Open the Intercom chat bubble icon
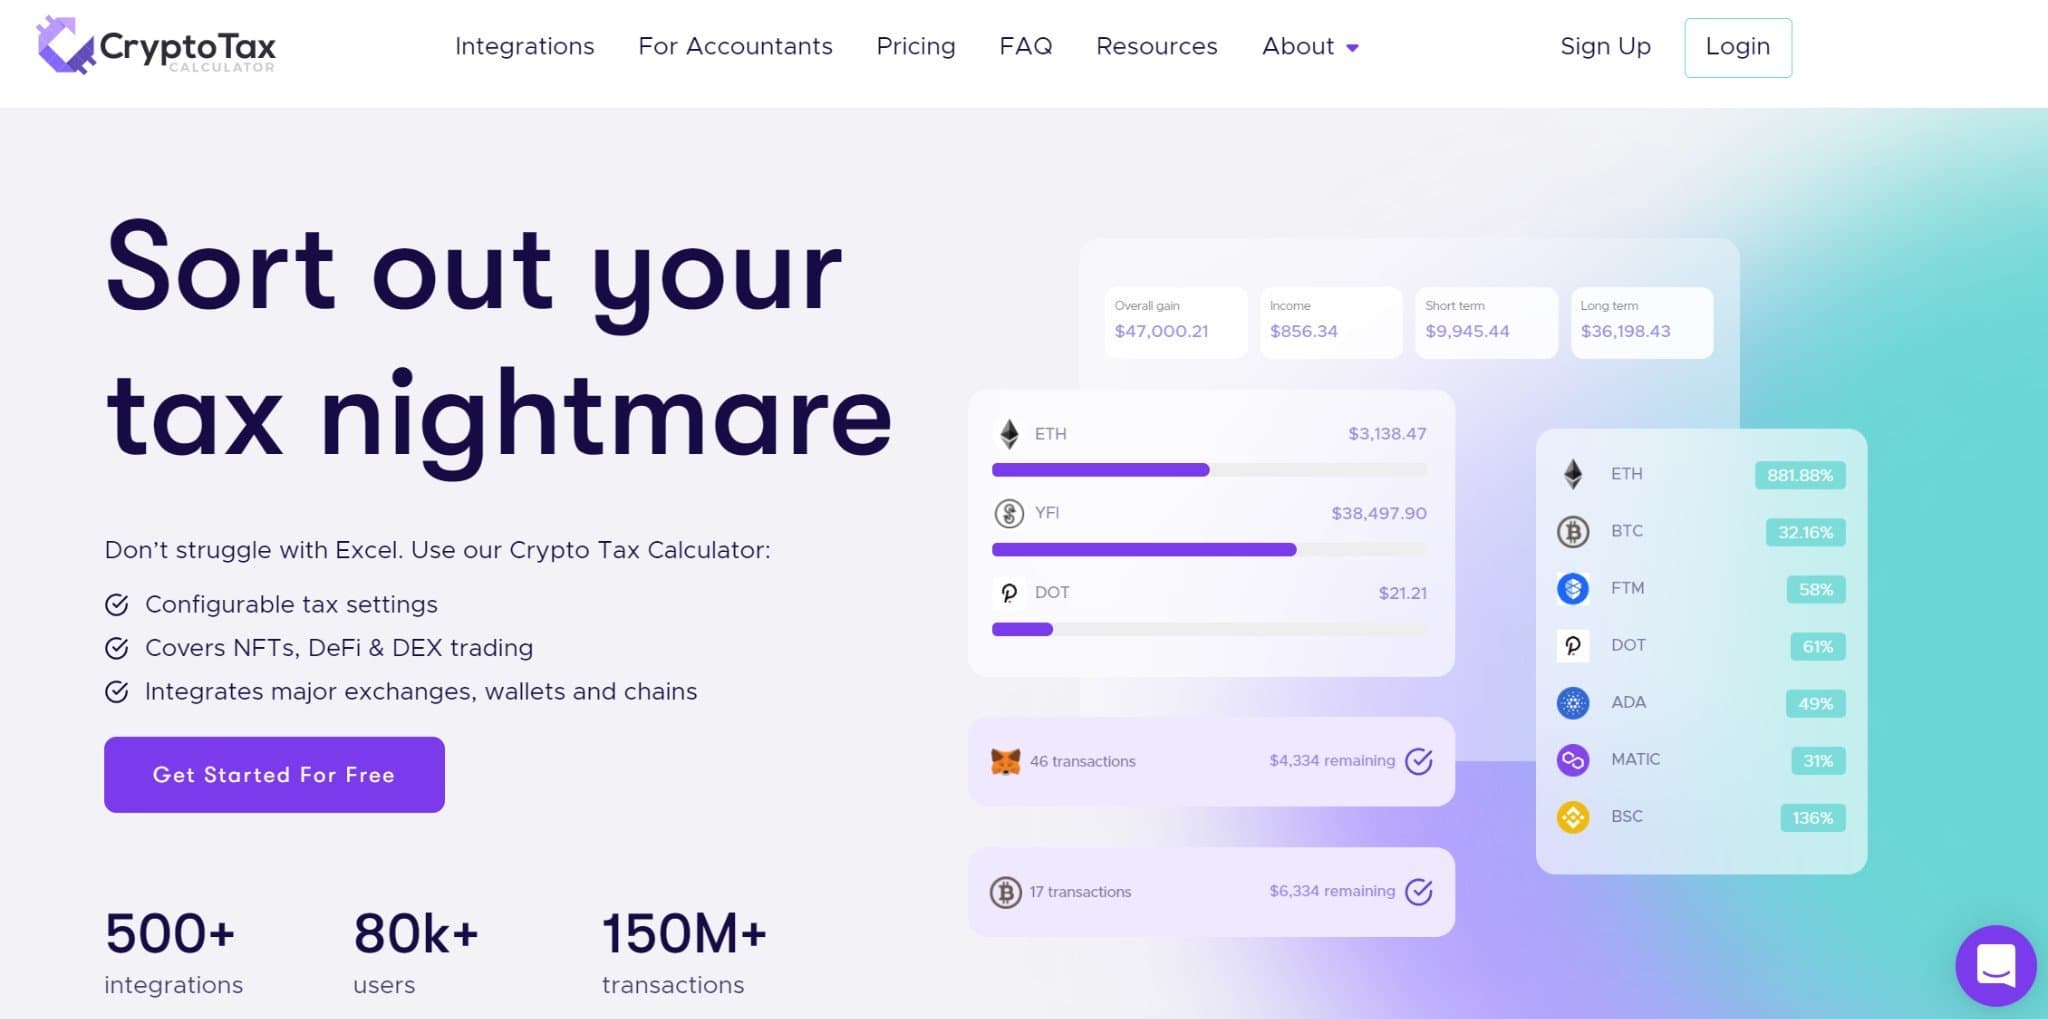 1996,965
